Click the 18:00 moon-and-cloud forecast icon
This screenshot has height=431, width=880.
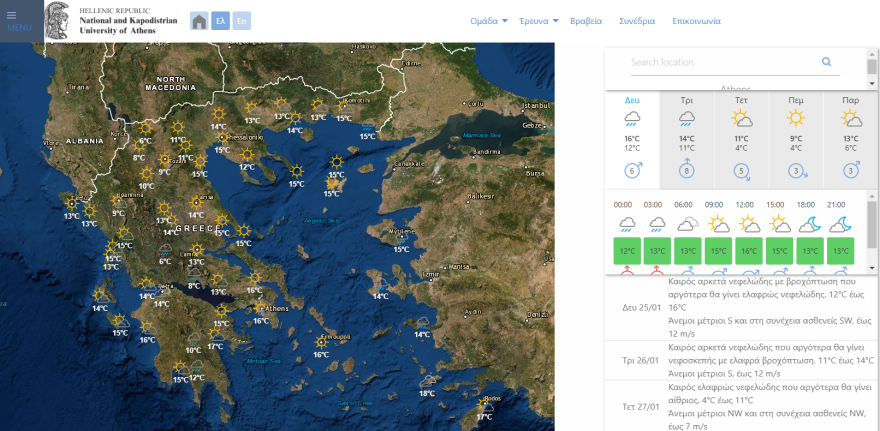click(x=809, y=224)
